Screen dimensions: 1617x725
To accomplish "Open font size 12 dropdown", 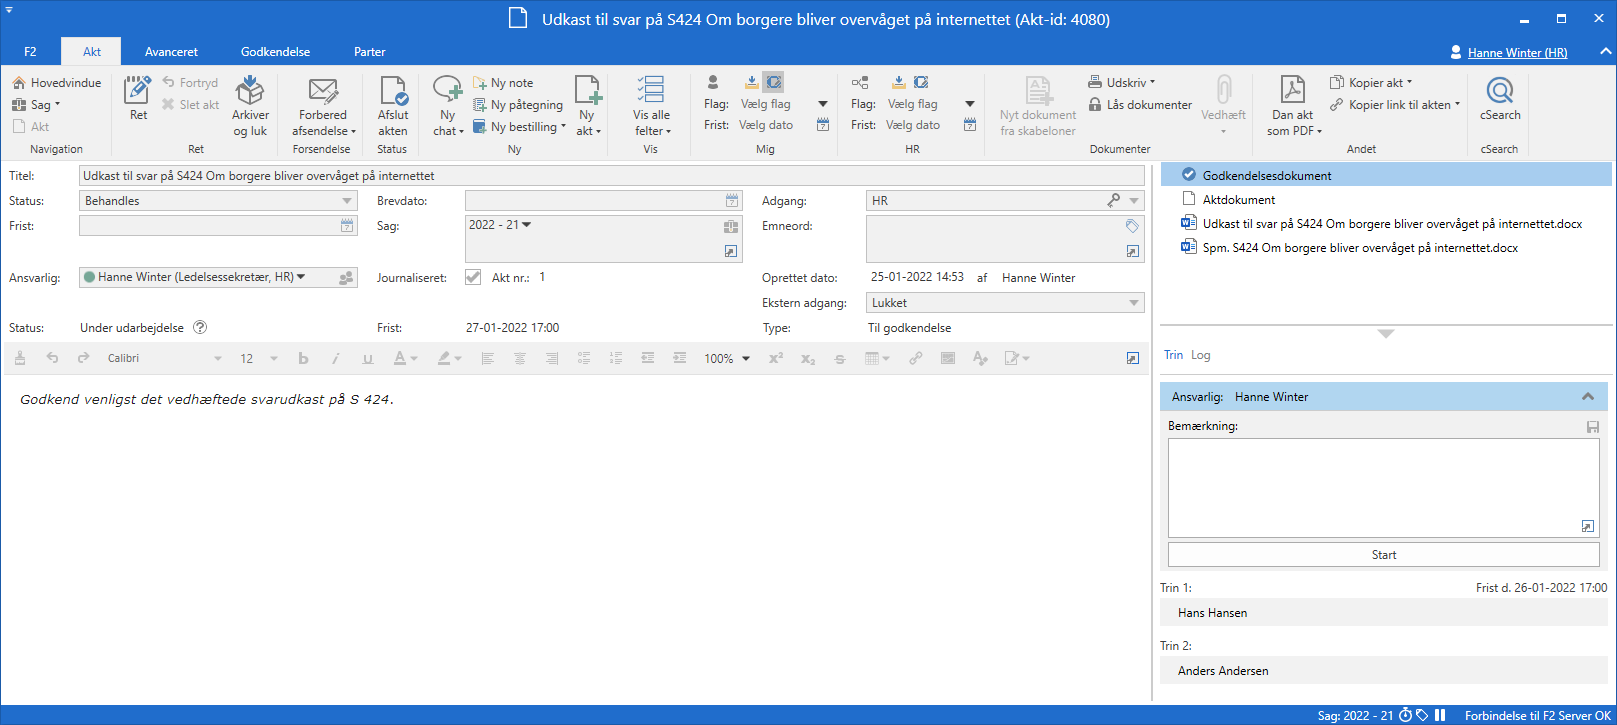I will tap(274, 358).
